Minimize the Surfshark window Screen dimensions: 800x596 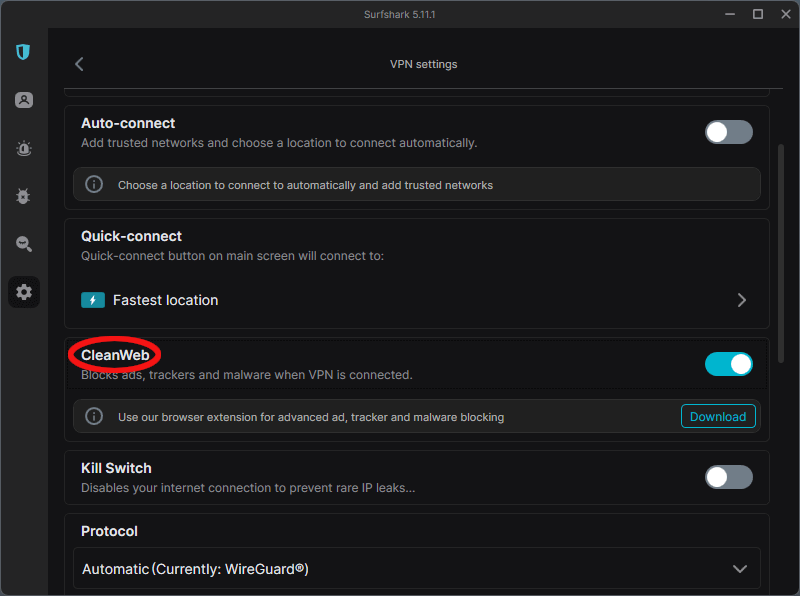pyautogui.click(x=730, y=14)
